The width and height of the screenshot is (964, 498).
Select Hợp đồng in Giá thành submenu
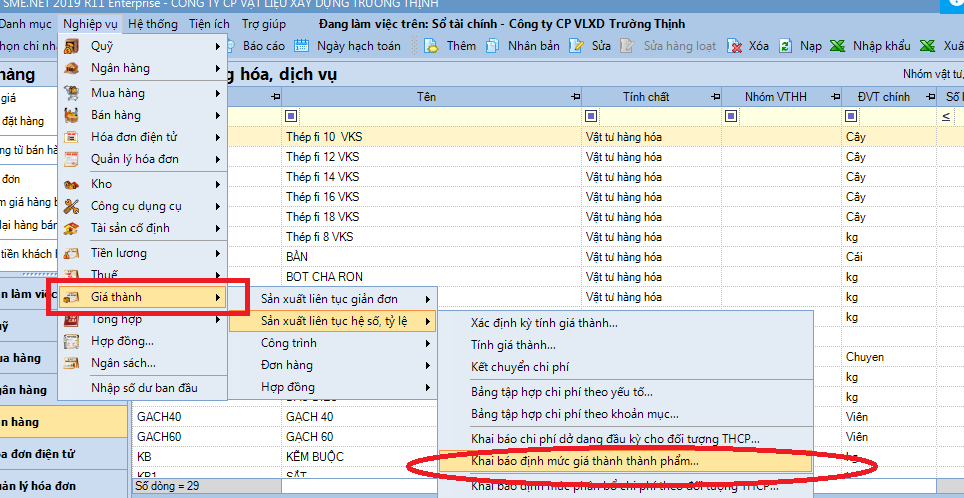coord(333,387)
